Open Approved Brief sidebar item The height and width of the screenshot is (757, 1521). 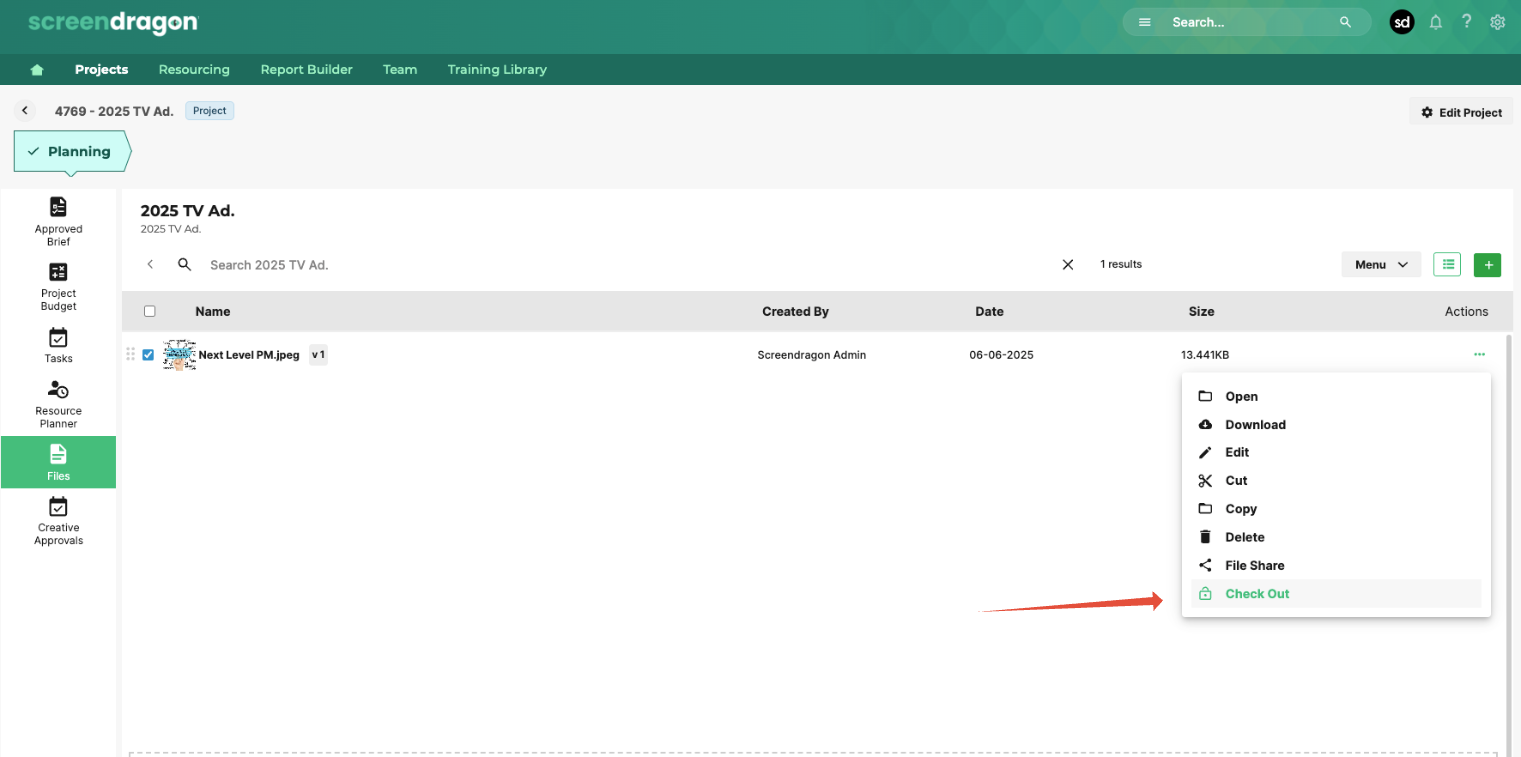point(58,221)
